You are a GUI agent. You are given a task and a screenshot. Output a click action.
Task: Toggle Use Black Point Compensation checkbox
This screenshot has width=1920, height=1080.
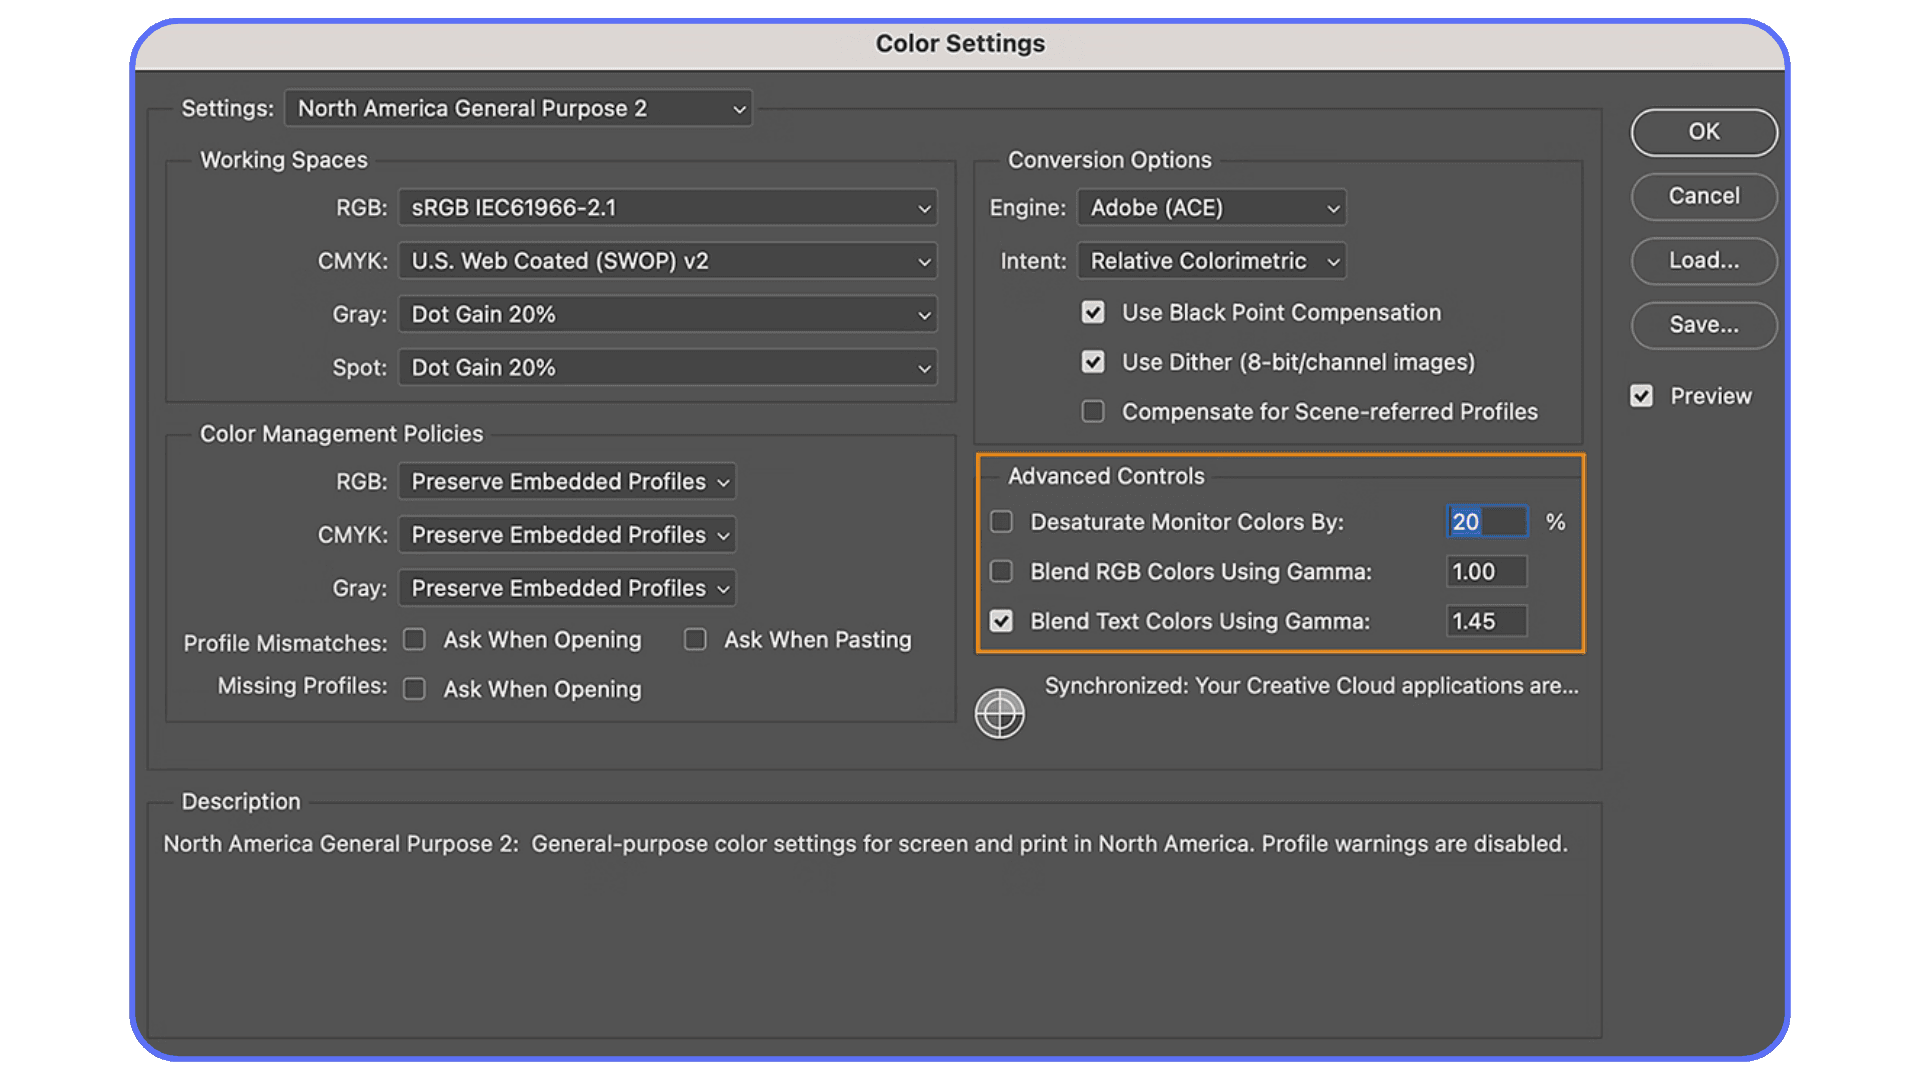click(1093, 313)
